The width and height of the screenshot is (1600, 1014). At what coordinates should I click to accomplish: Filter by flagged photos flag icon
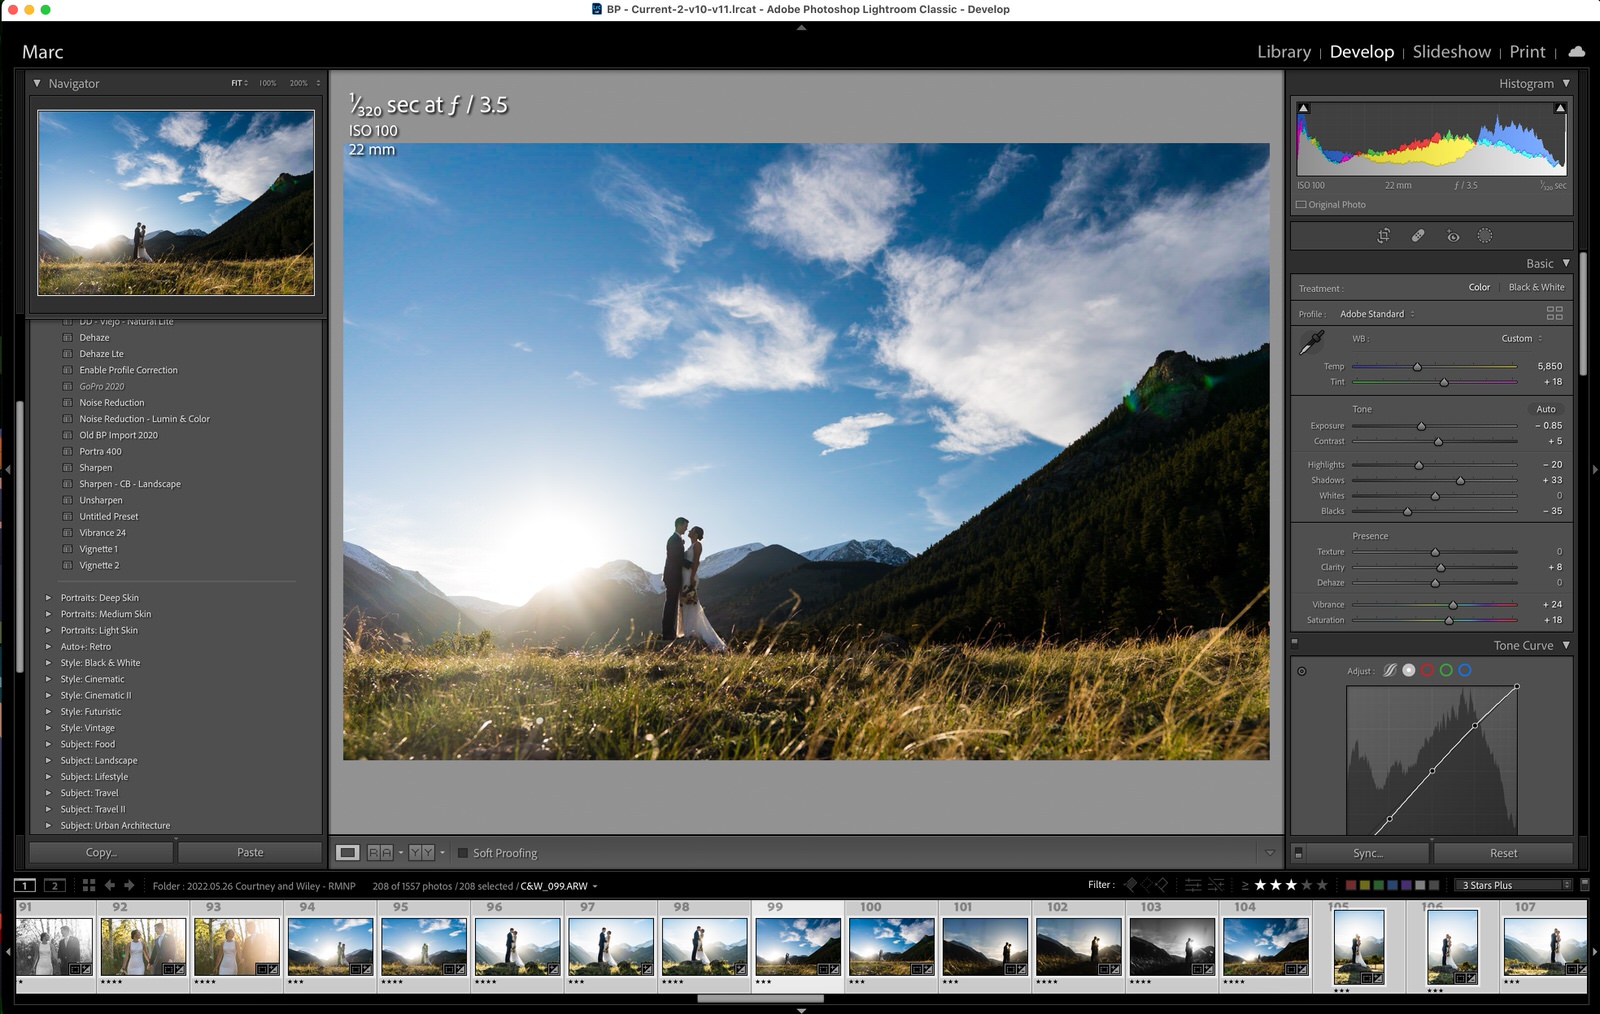point(1131,885)
